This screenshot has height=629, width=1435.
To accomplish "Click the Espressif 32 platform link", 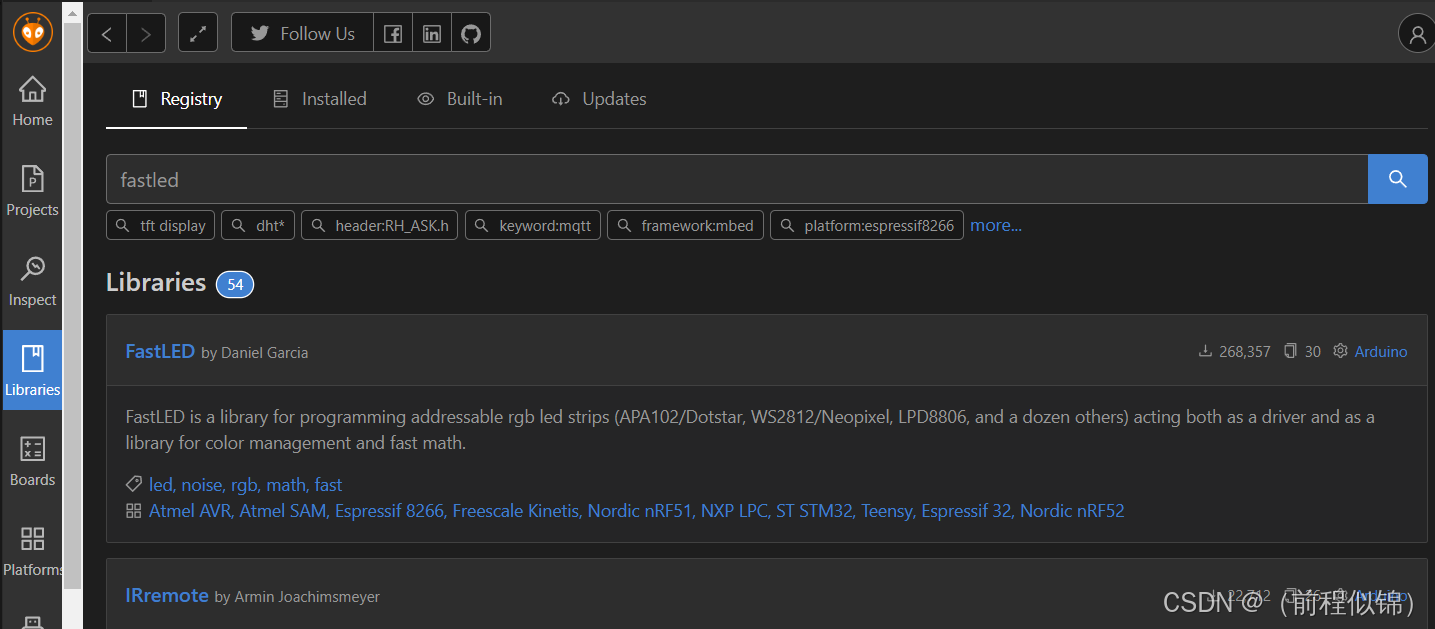I will click(x=966, y=511).
